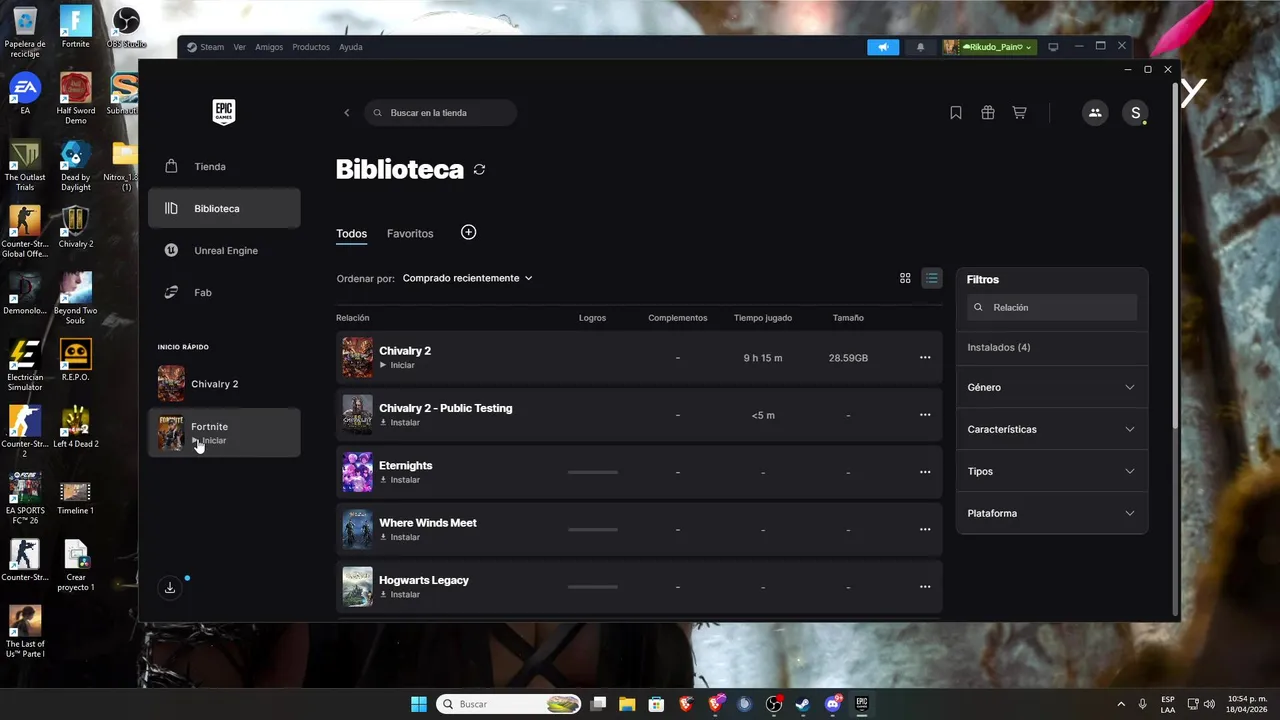Click the Hogwarts Legacy achievements progress bar

593,586
